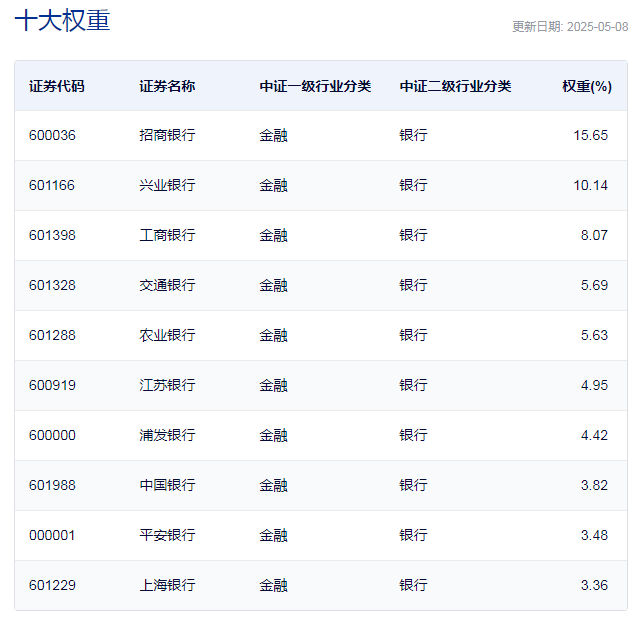
Task: Select security code 600000
Action: 52,435
